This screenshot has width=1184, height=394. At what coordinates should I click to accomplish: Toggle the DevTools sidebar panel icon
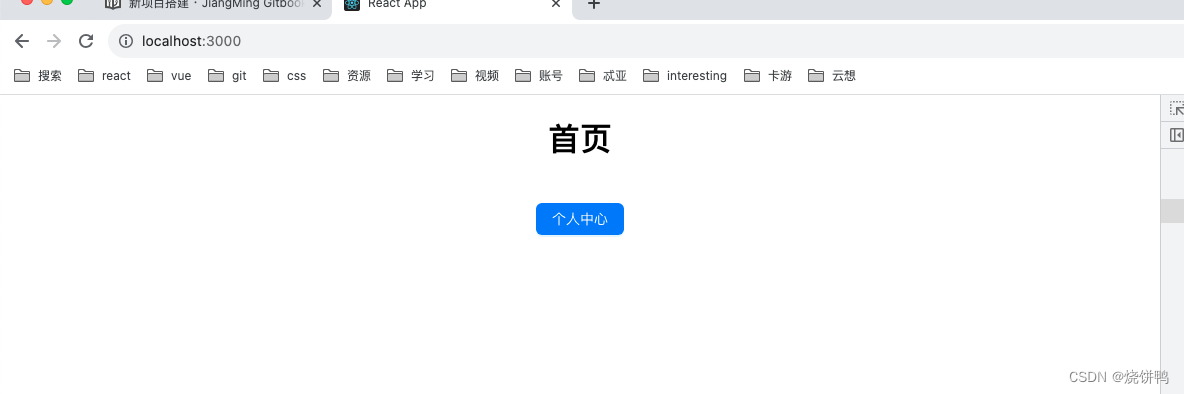1176,135
